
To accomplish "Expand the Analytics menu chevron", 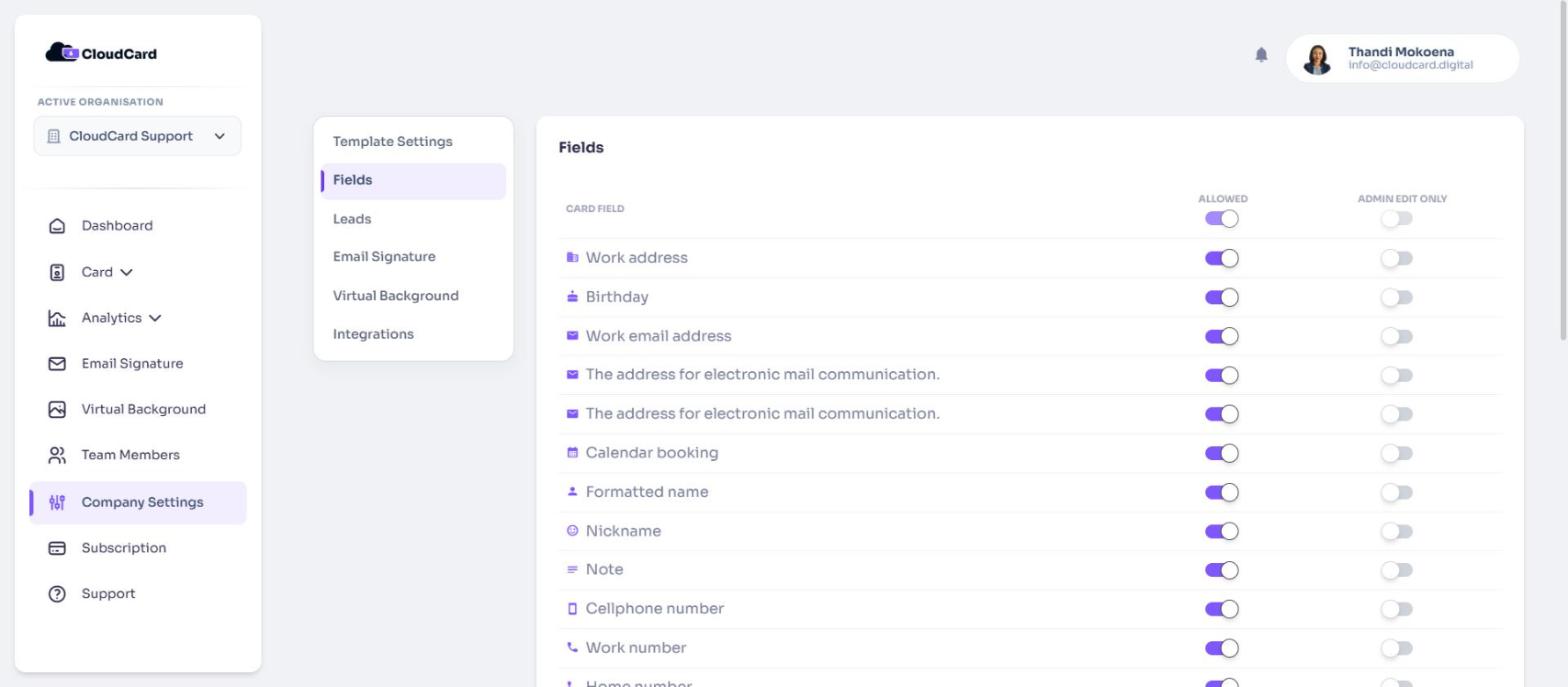I will point(155,318).
